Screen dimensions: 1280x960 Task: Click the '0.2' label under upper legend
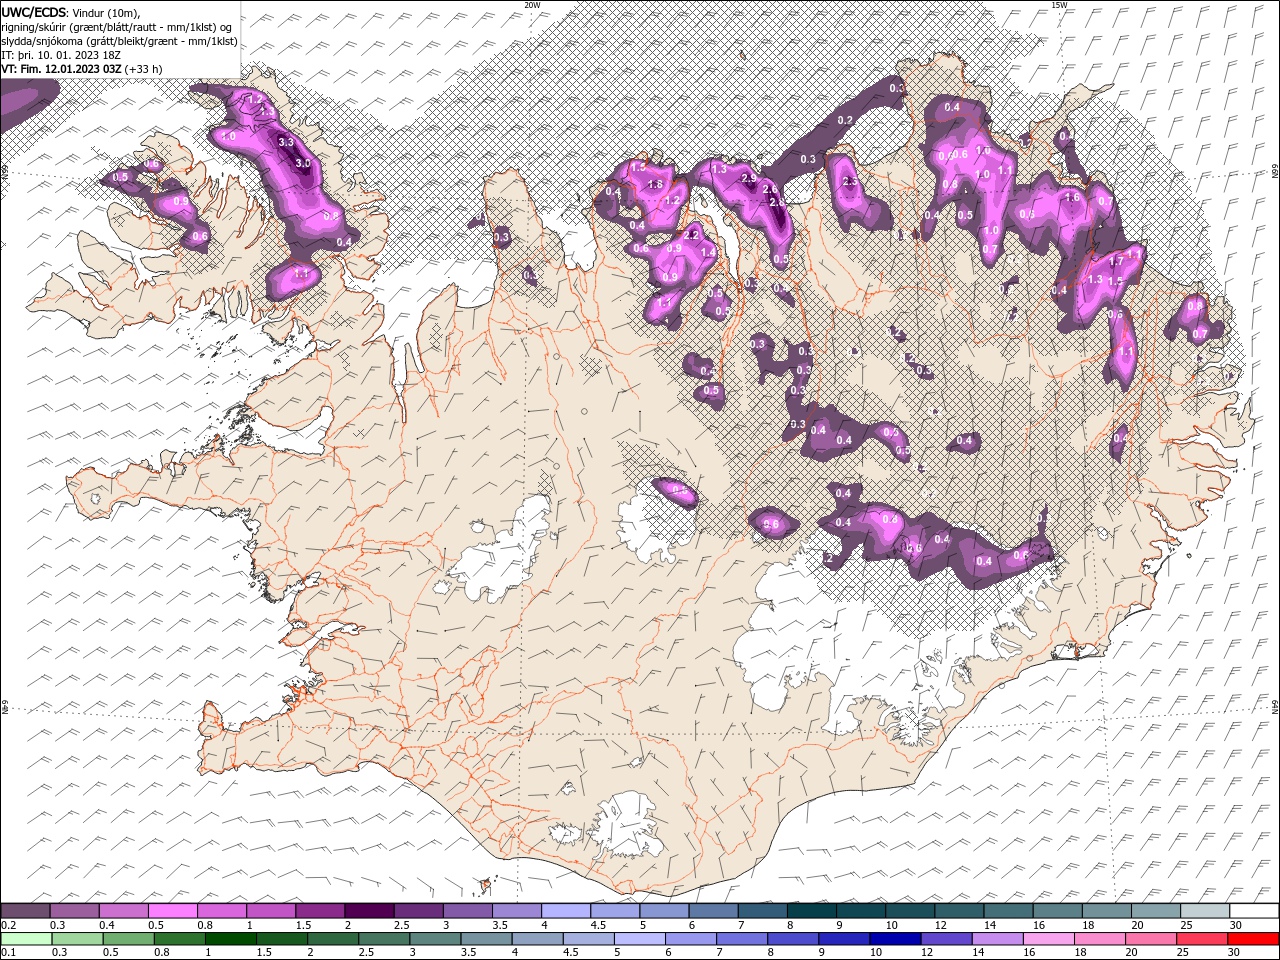click(x=8, y=925)
